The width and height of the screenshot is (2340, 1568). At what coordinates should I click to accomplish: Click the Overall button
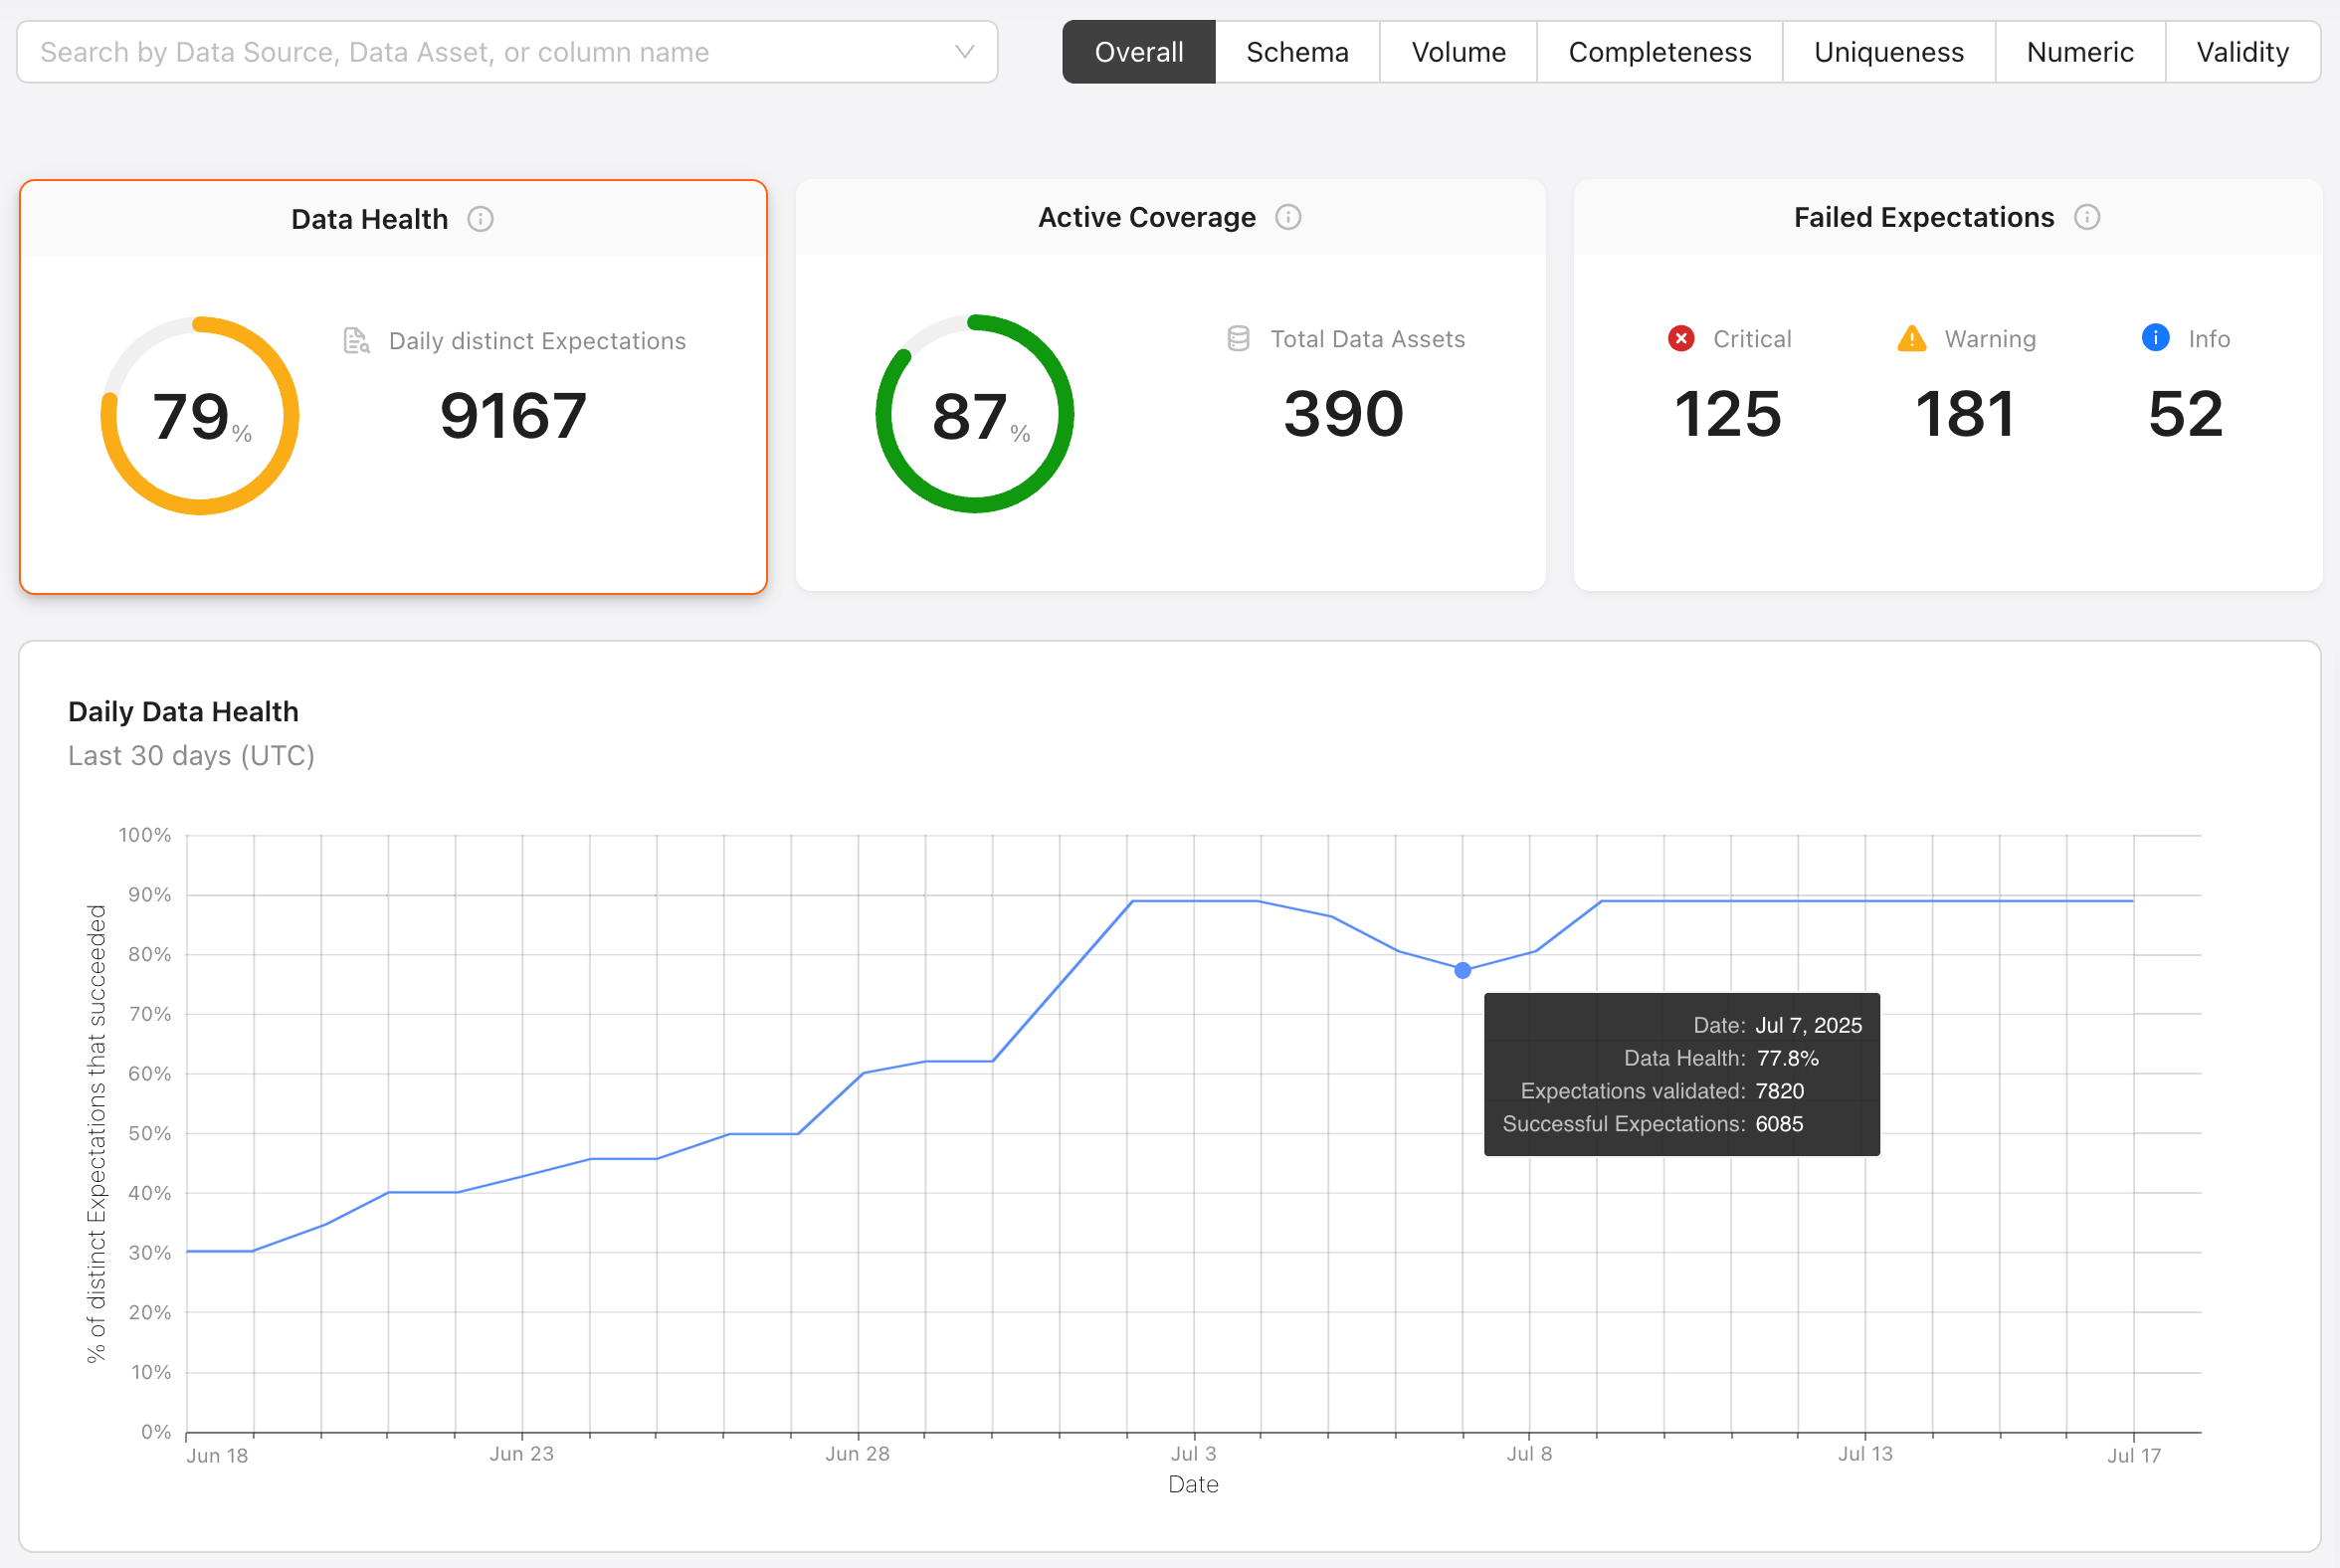[x=1138, y=51]
